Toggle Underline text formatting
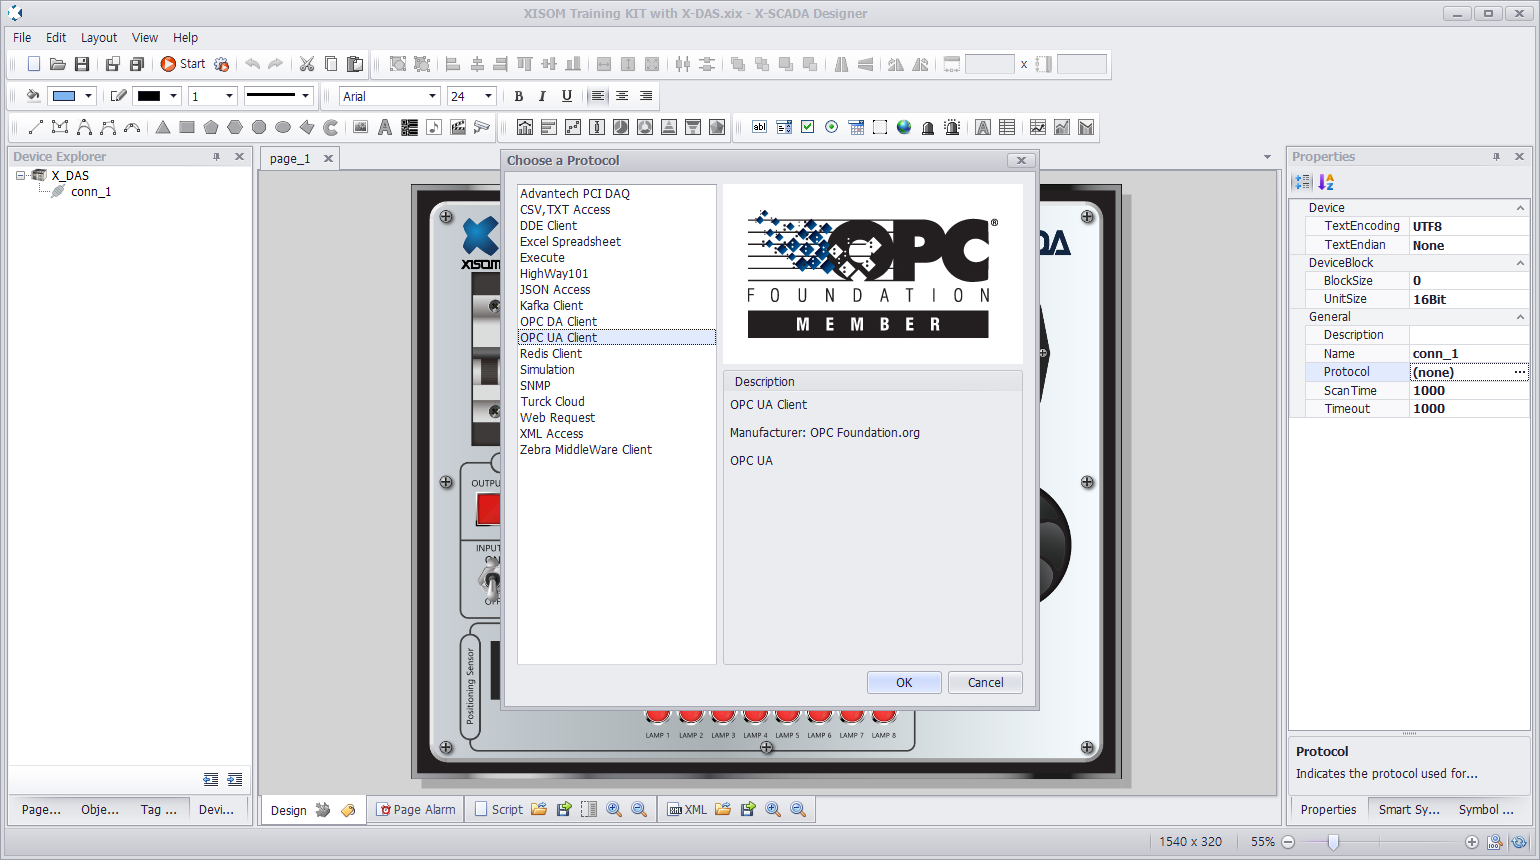 click(567, 96)
